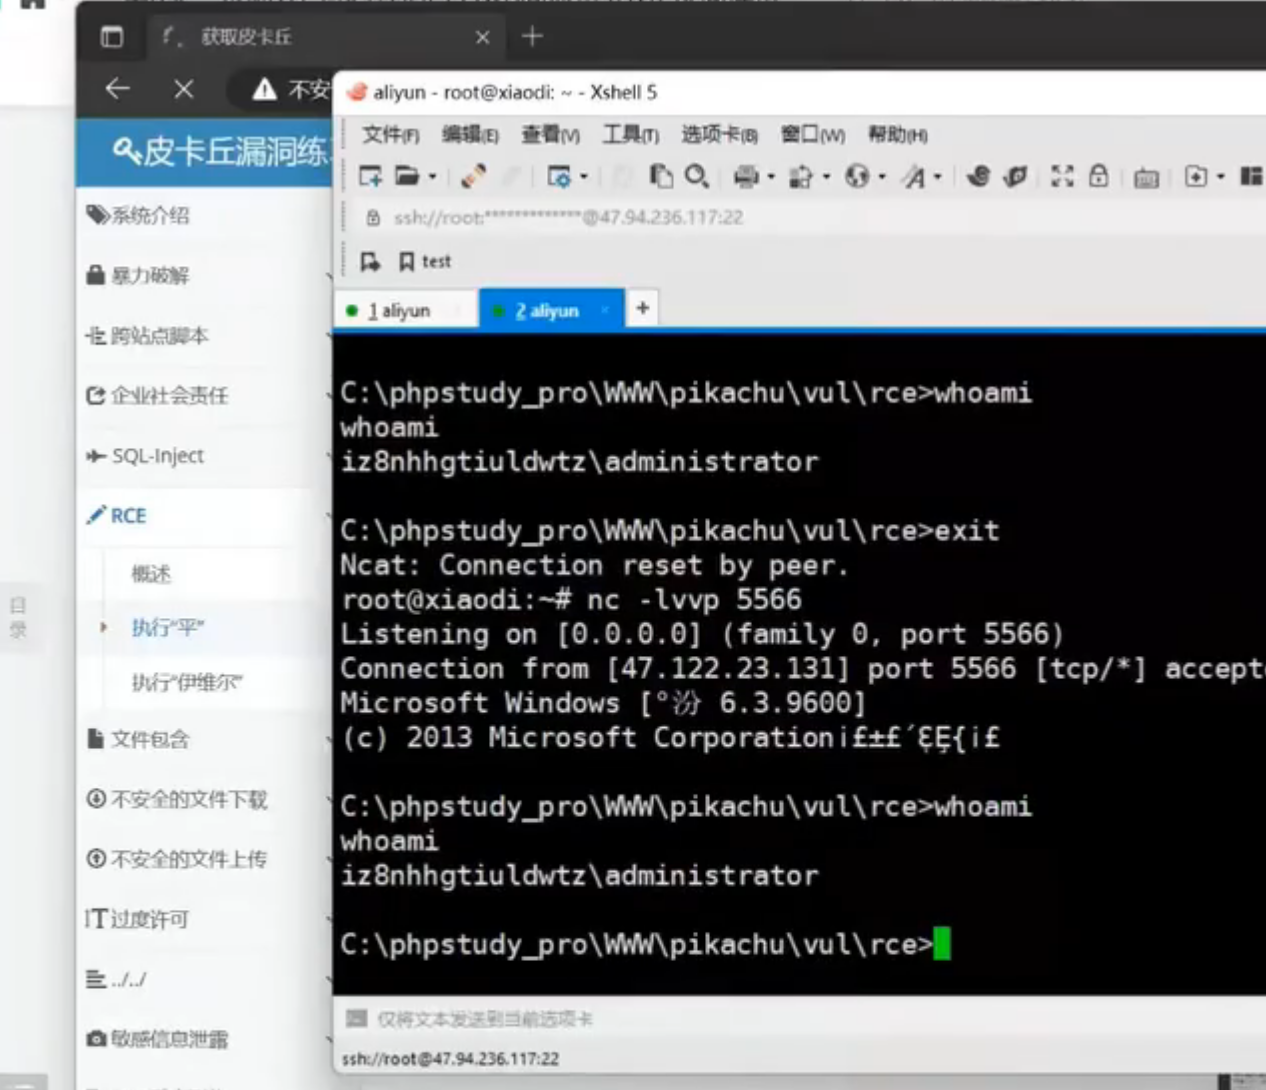
Task: Click the green leaf Xagent icon
Action: click(x=1015, y=176)
